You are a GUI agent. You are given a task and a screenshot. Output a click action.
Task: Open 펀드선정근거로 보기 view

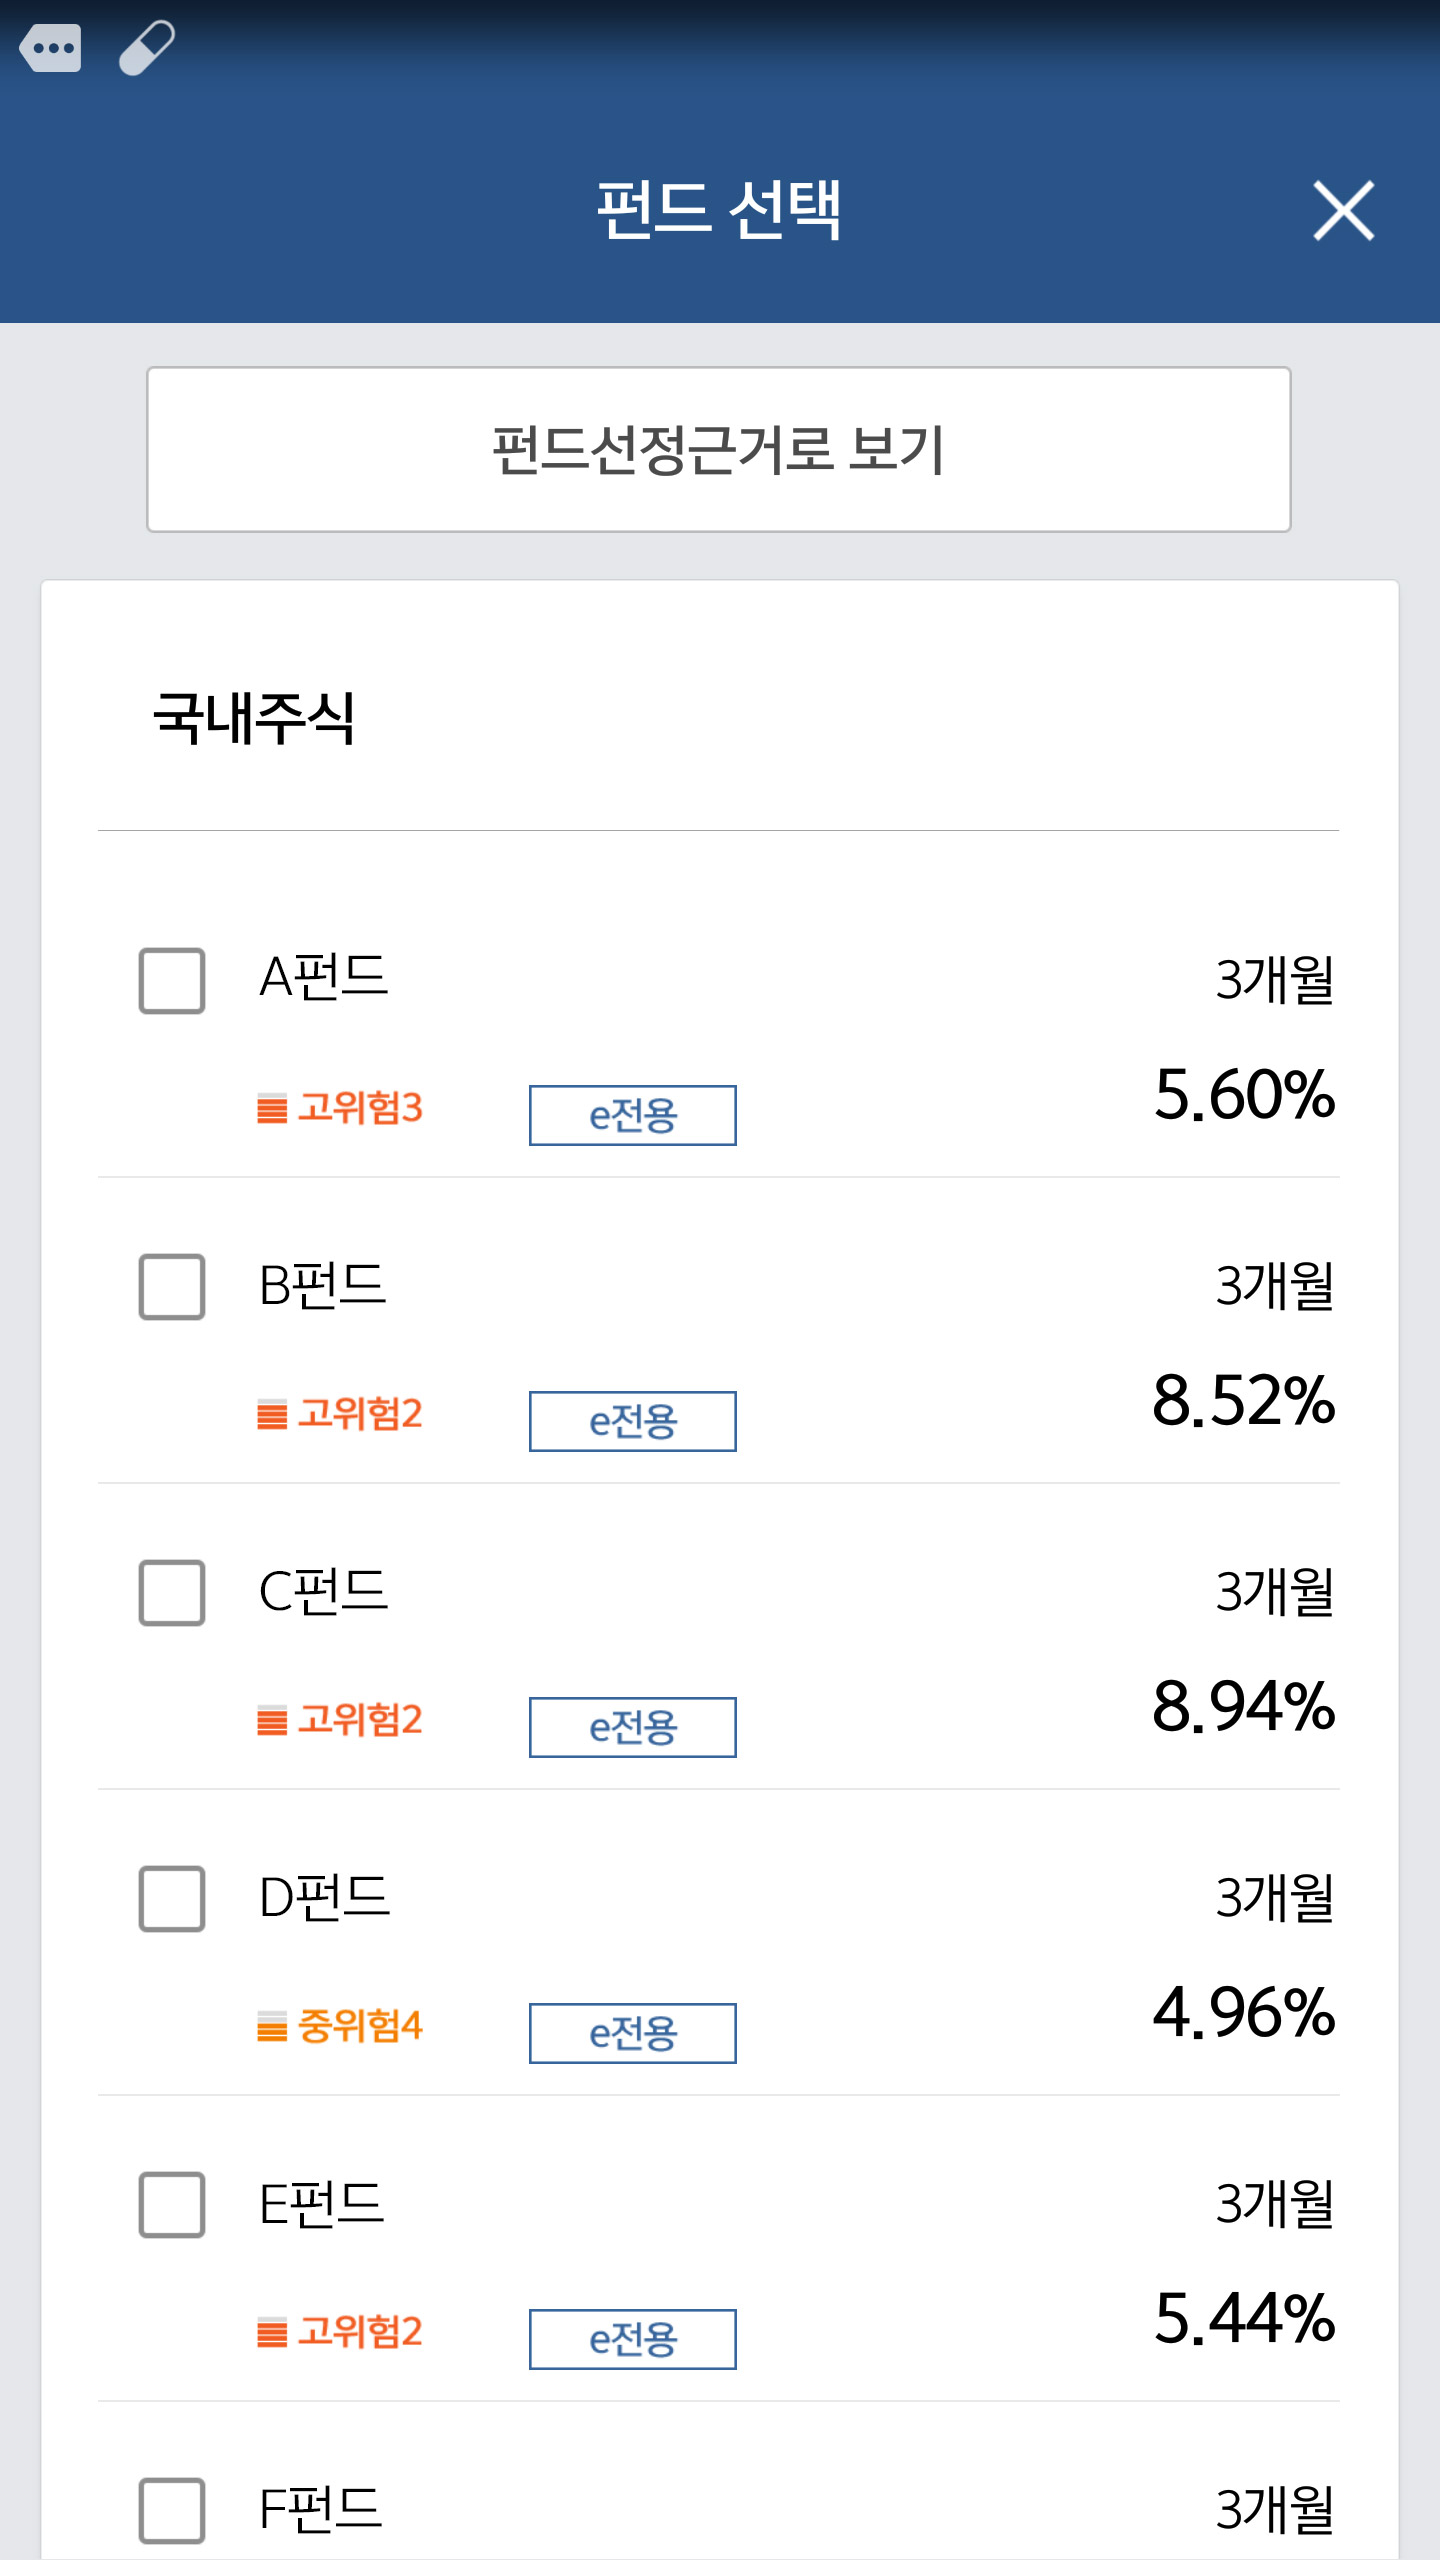click(x=718, y=450)
